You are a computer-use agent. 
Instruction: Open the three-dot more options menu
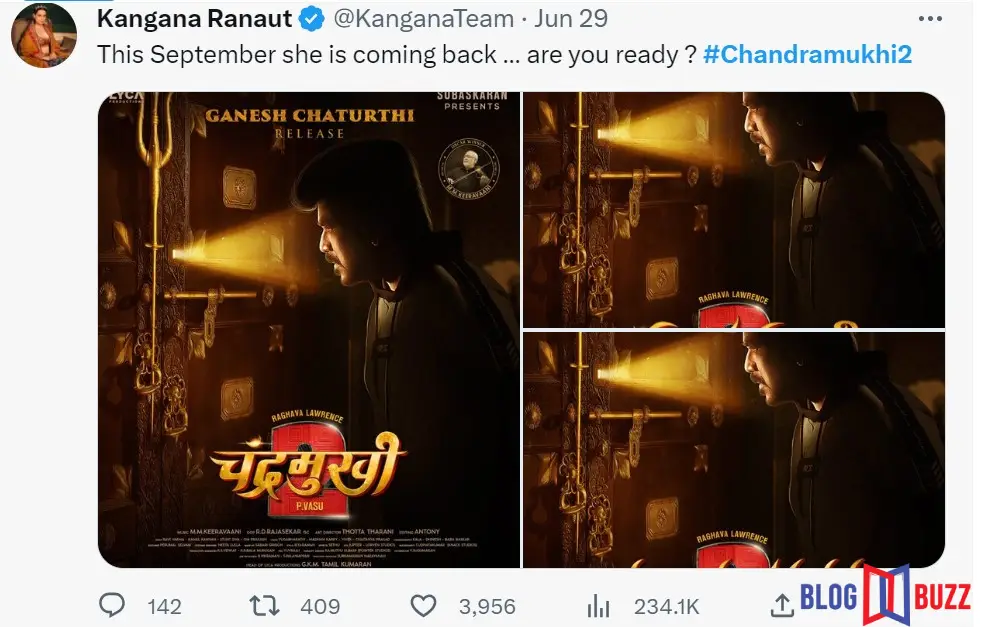930,19
